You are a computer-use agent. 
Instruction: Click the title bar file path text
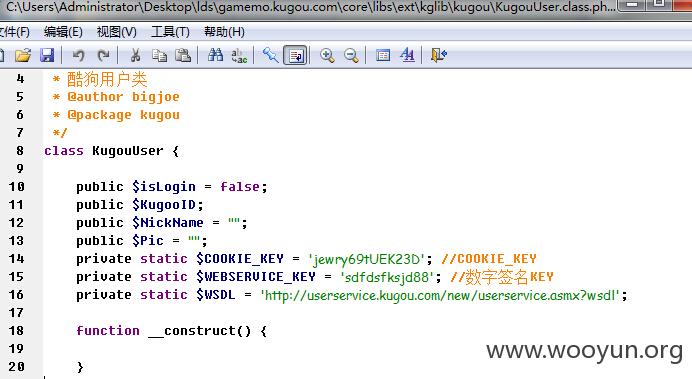[311, 7]
